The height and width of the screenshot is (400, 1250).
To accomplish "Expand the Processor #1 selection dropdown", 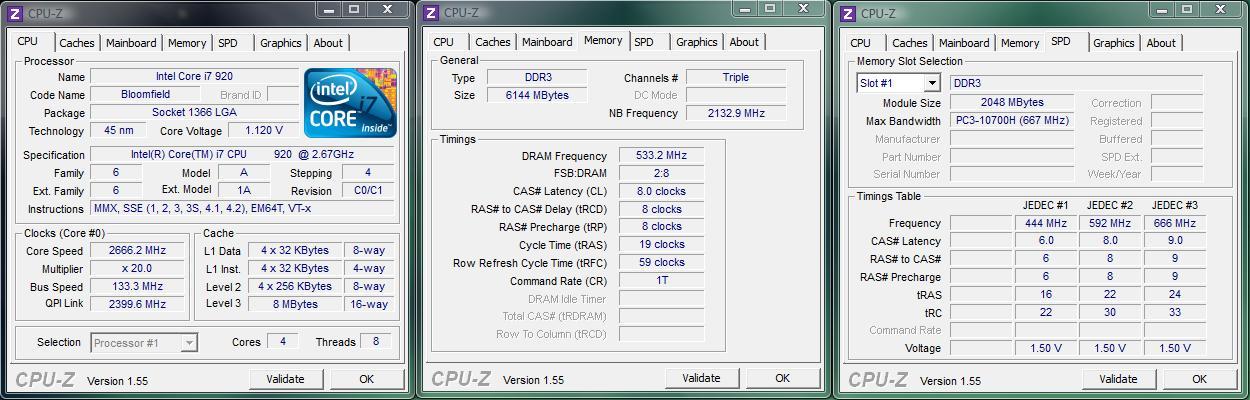I will 188,343.
